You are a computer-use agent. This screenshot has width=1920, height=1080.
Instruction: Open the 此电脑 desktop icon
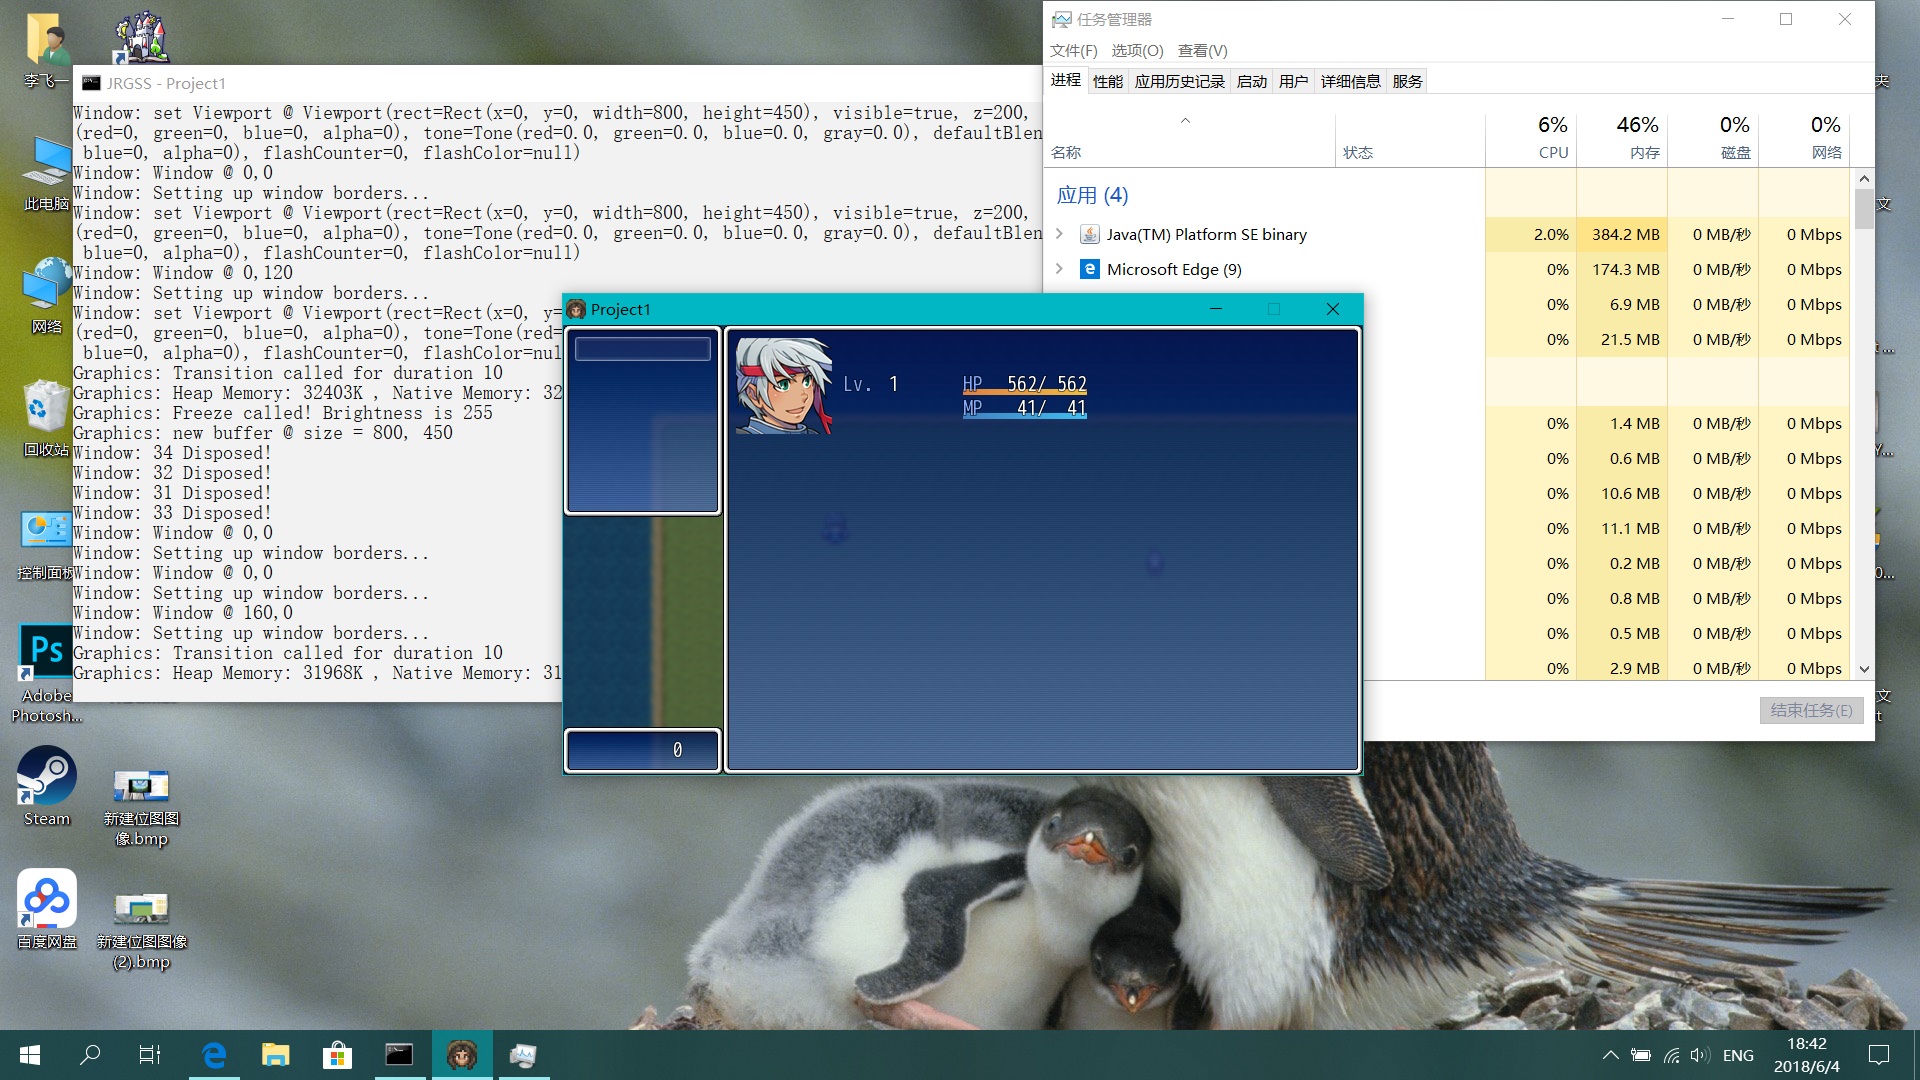point(46,174)
